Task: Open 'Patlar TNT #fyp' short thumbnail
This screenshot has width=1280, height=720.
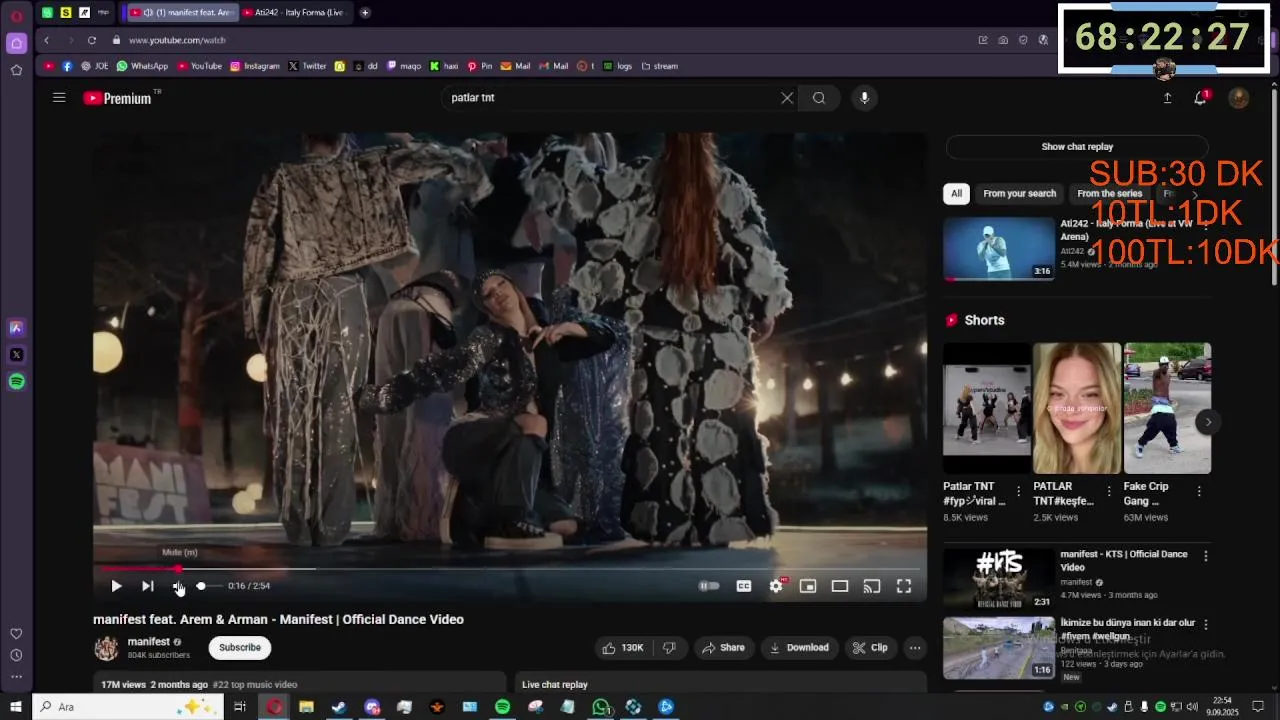Action: [x=986, y=408]
